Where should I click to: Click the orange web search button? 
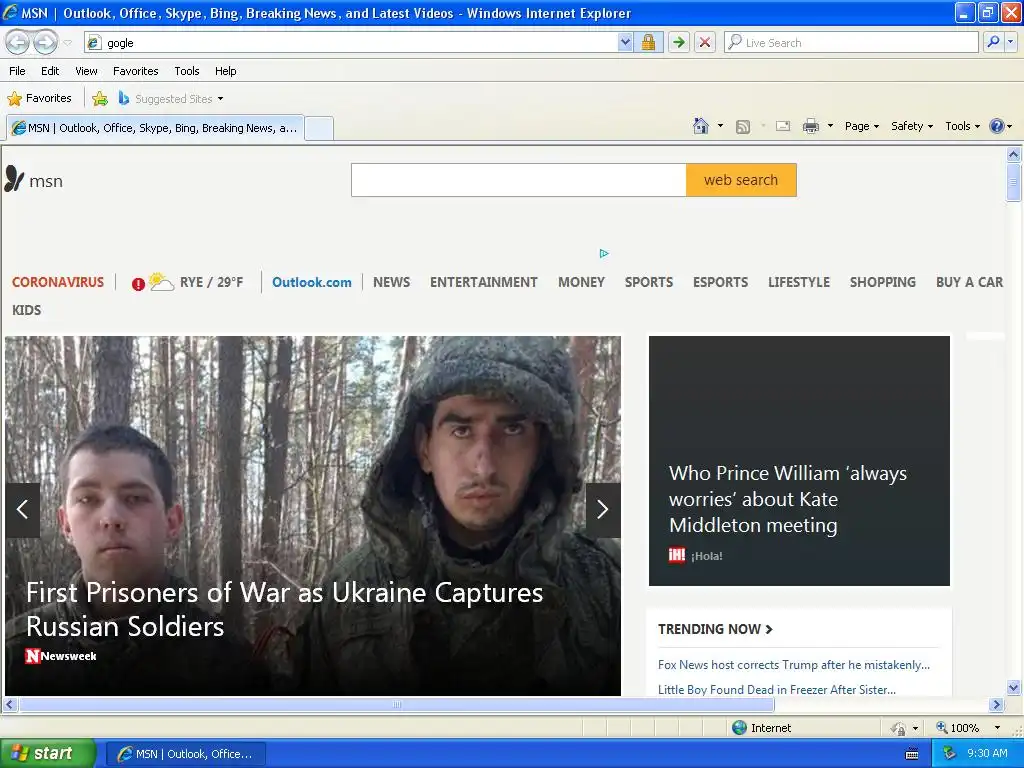741,180
